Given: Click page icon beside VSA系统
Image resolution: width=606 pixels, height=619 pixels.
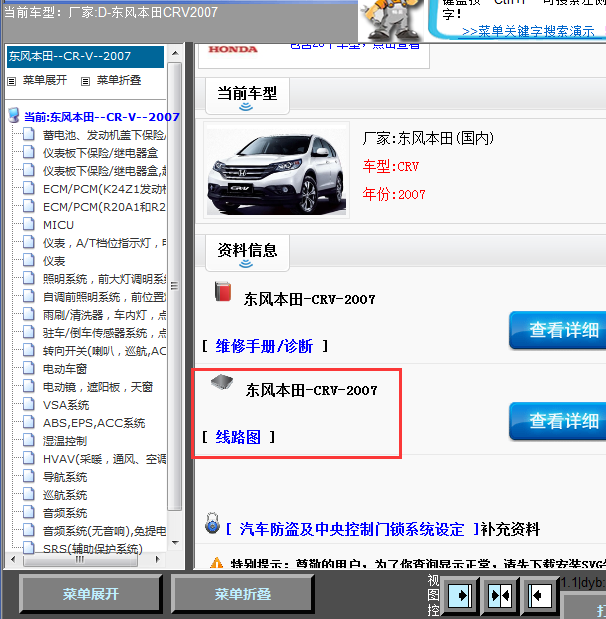Looking at the screenshot, I should (28, 404).
